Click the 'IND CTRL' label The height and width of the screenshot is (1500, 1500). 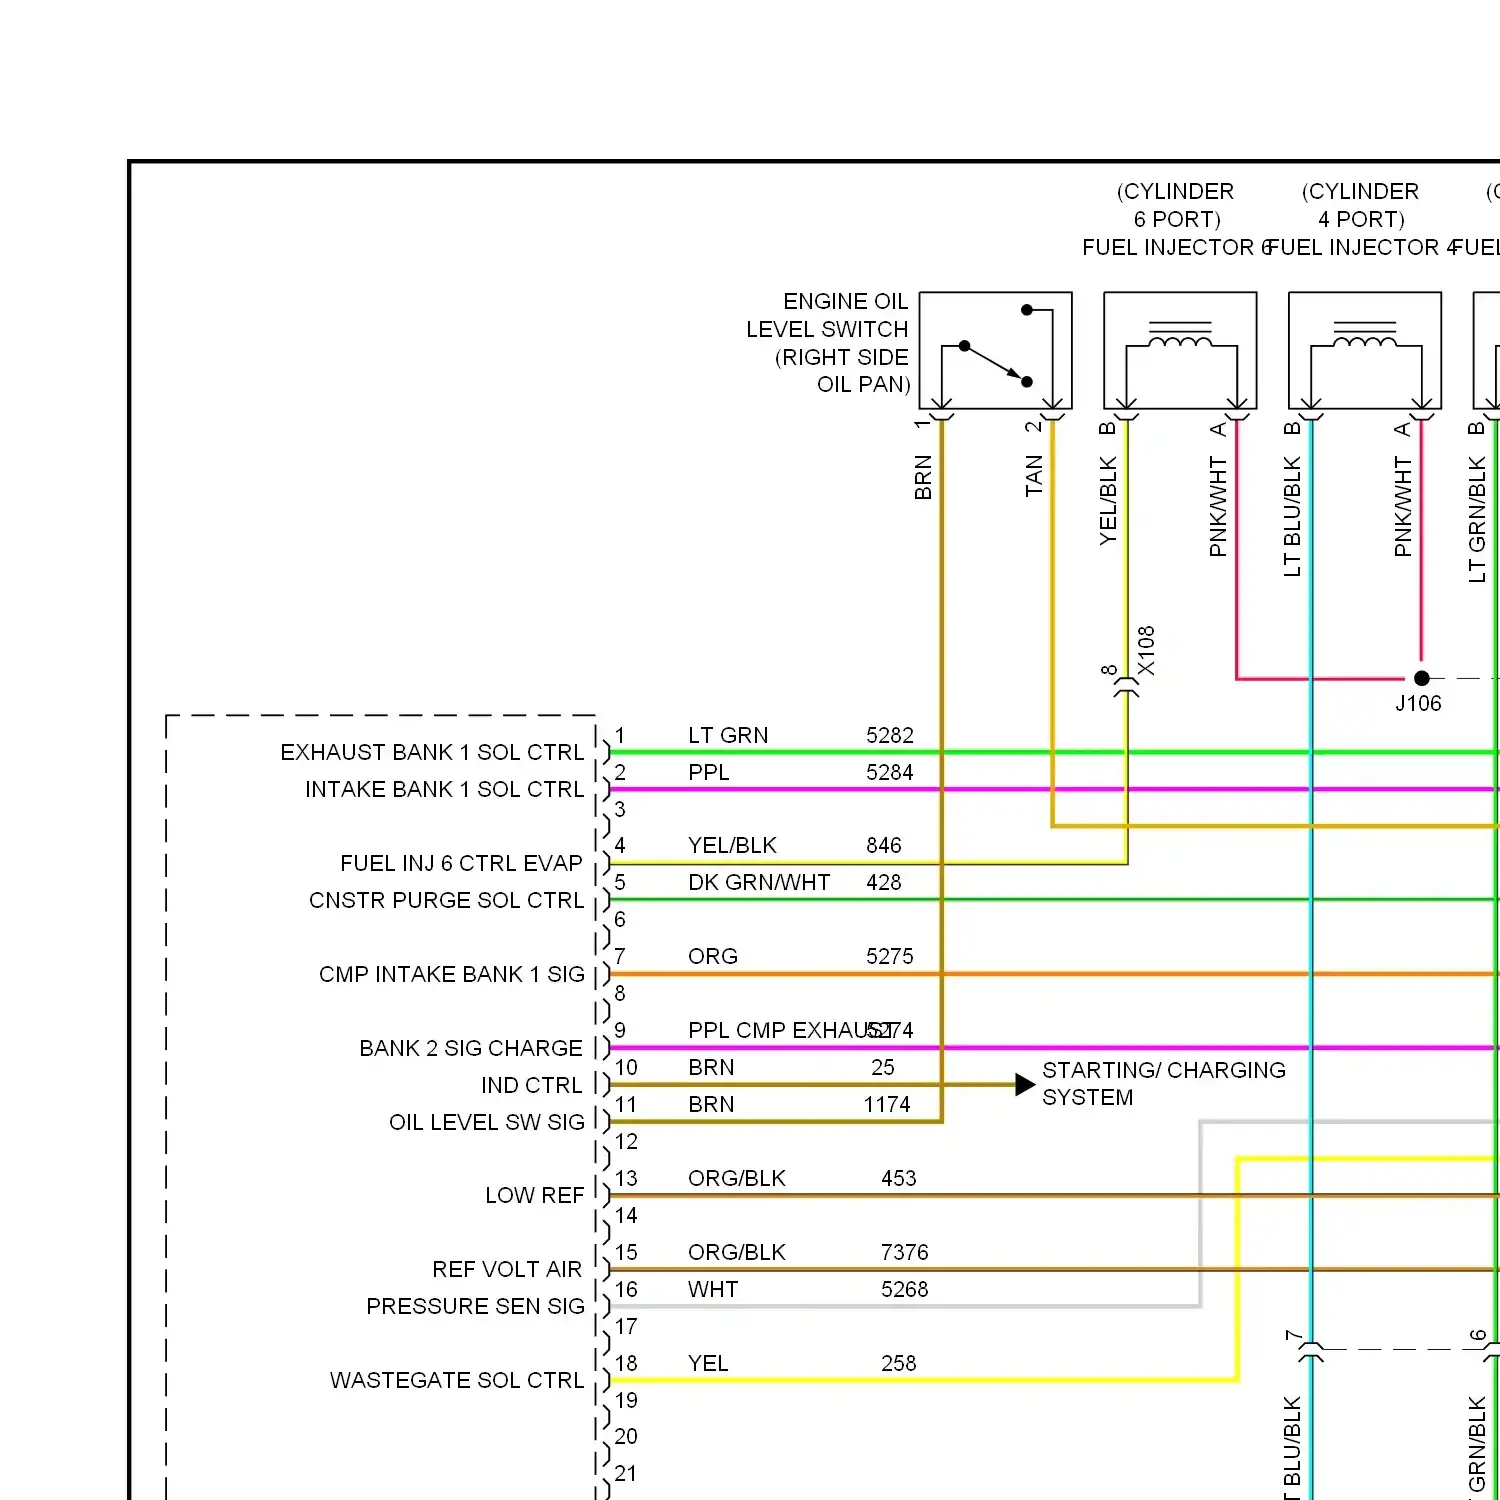532,1085
